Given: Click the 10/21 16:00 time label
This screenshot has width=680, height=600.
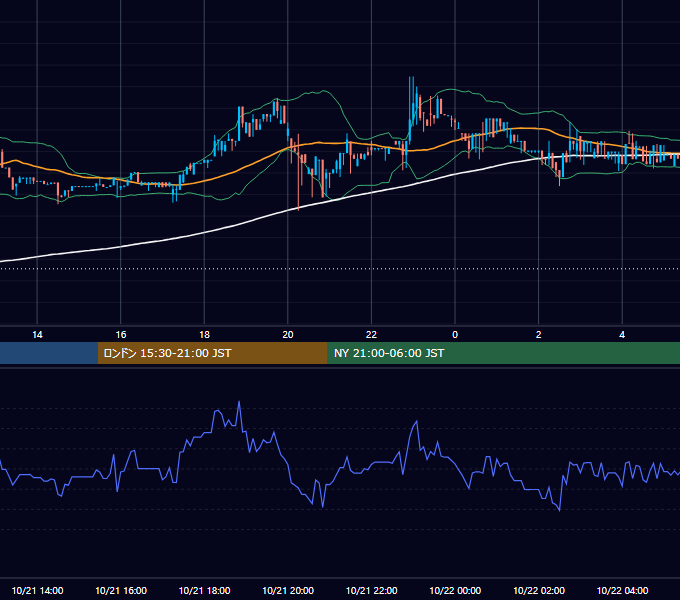Looking at the screenshot, I should (121, 590).
